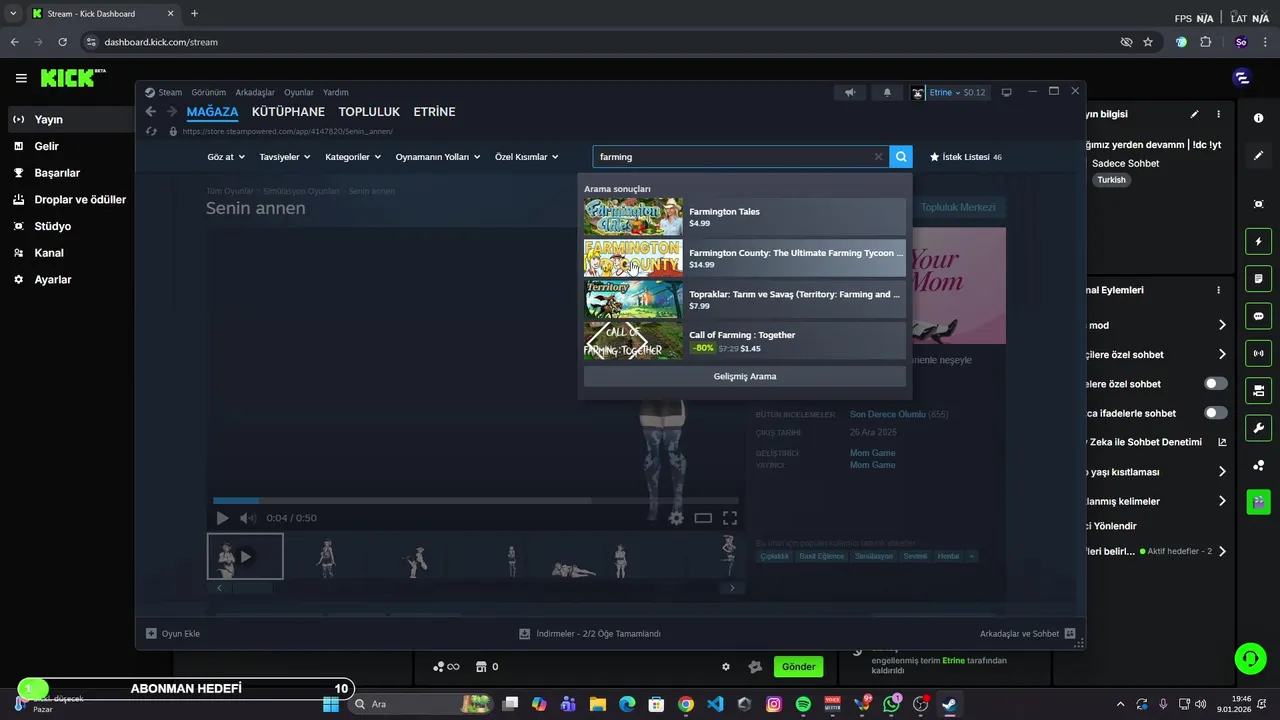Viewport: 1280px width, 720px height.
Task: Click the green Gönder button
Action: pos(798,667)
